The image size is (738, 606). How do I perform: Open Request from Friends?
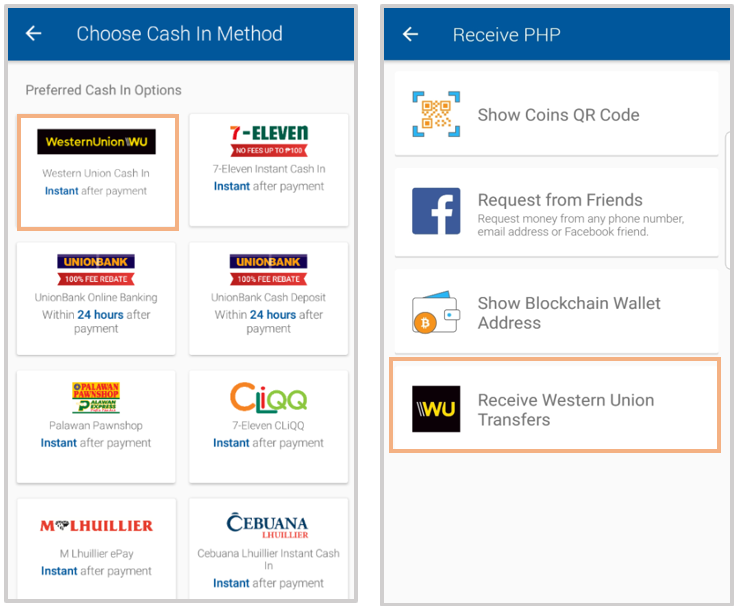pos(556,212)
